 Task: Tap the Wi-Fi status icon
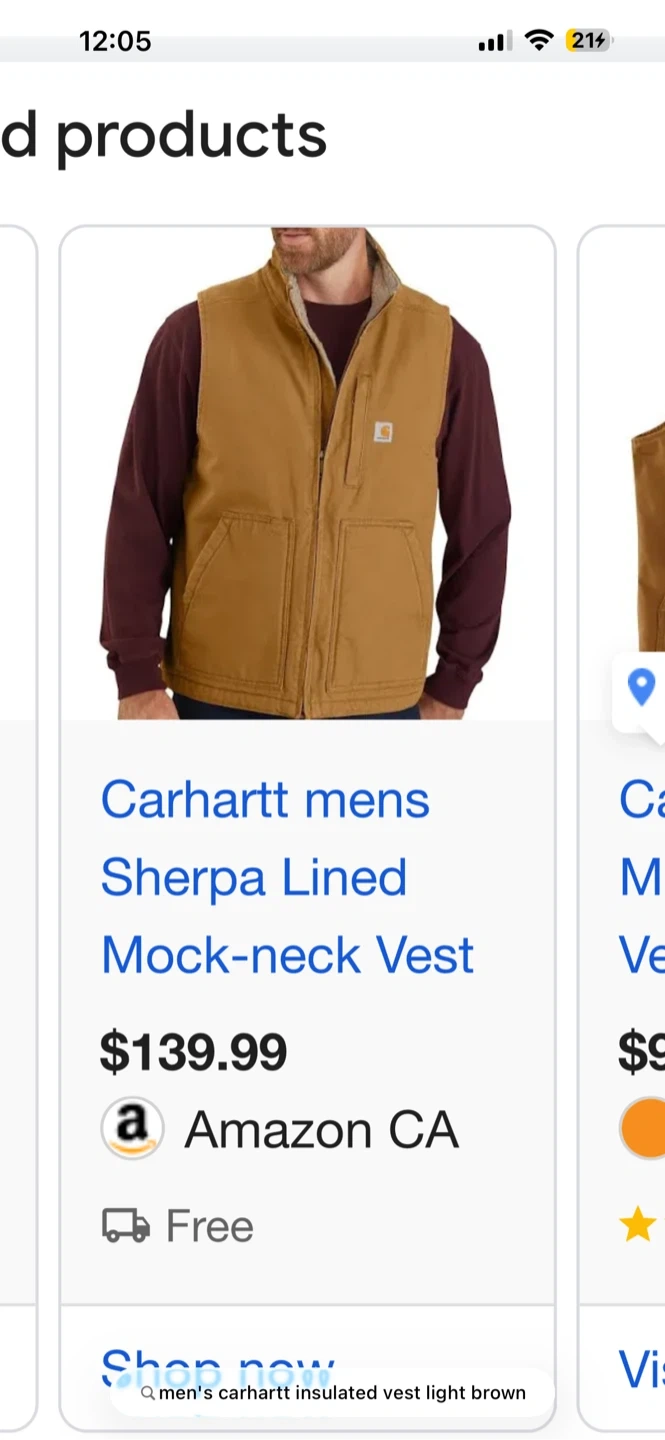540,41
